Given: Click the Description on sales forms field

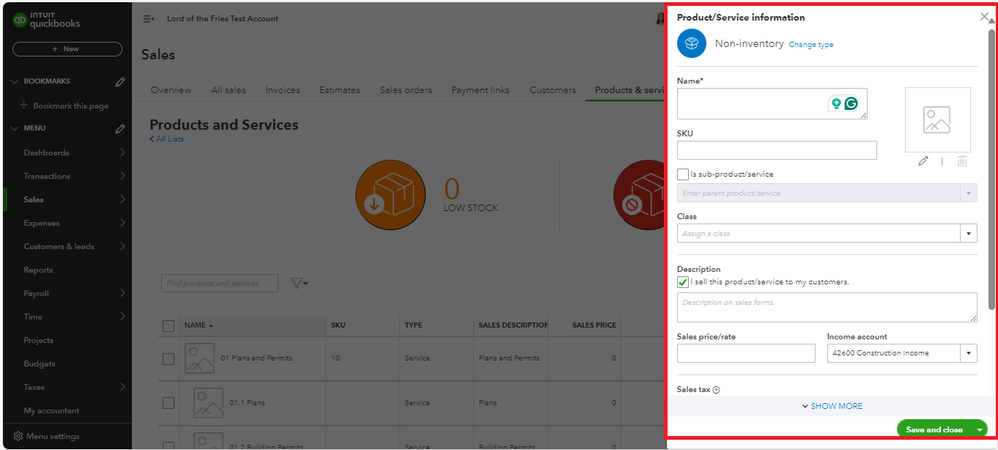Looking at the screenshot, I should 827,307.
